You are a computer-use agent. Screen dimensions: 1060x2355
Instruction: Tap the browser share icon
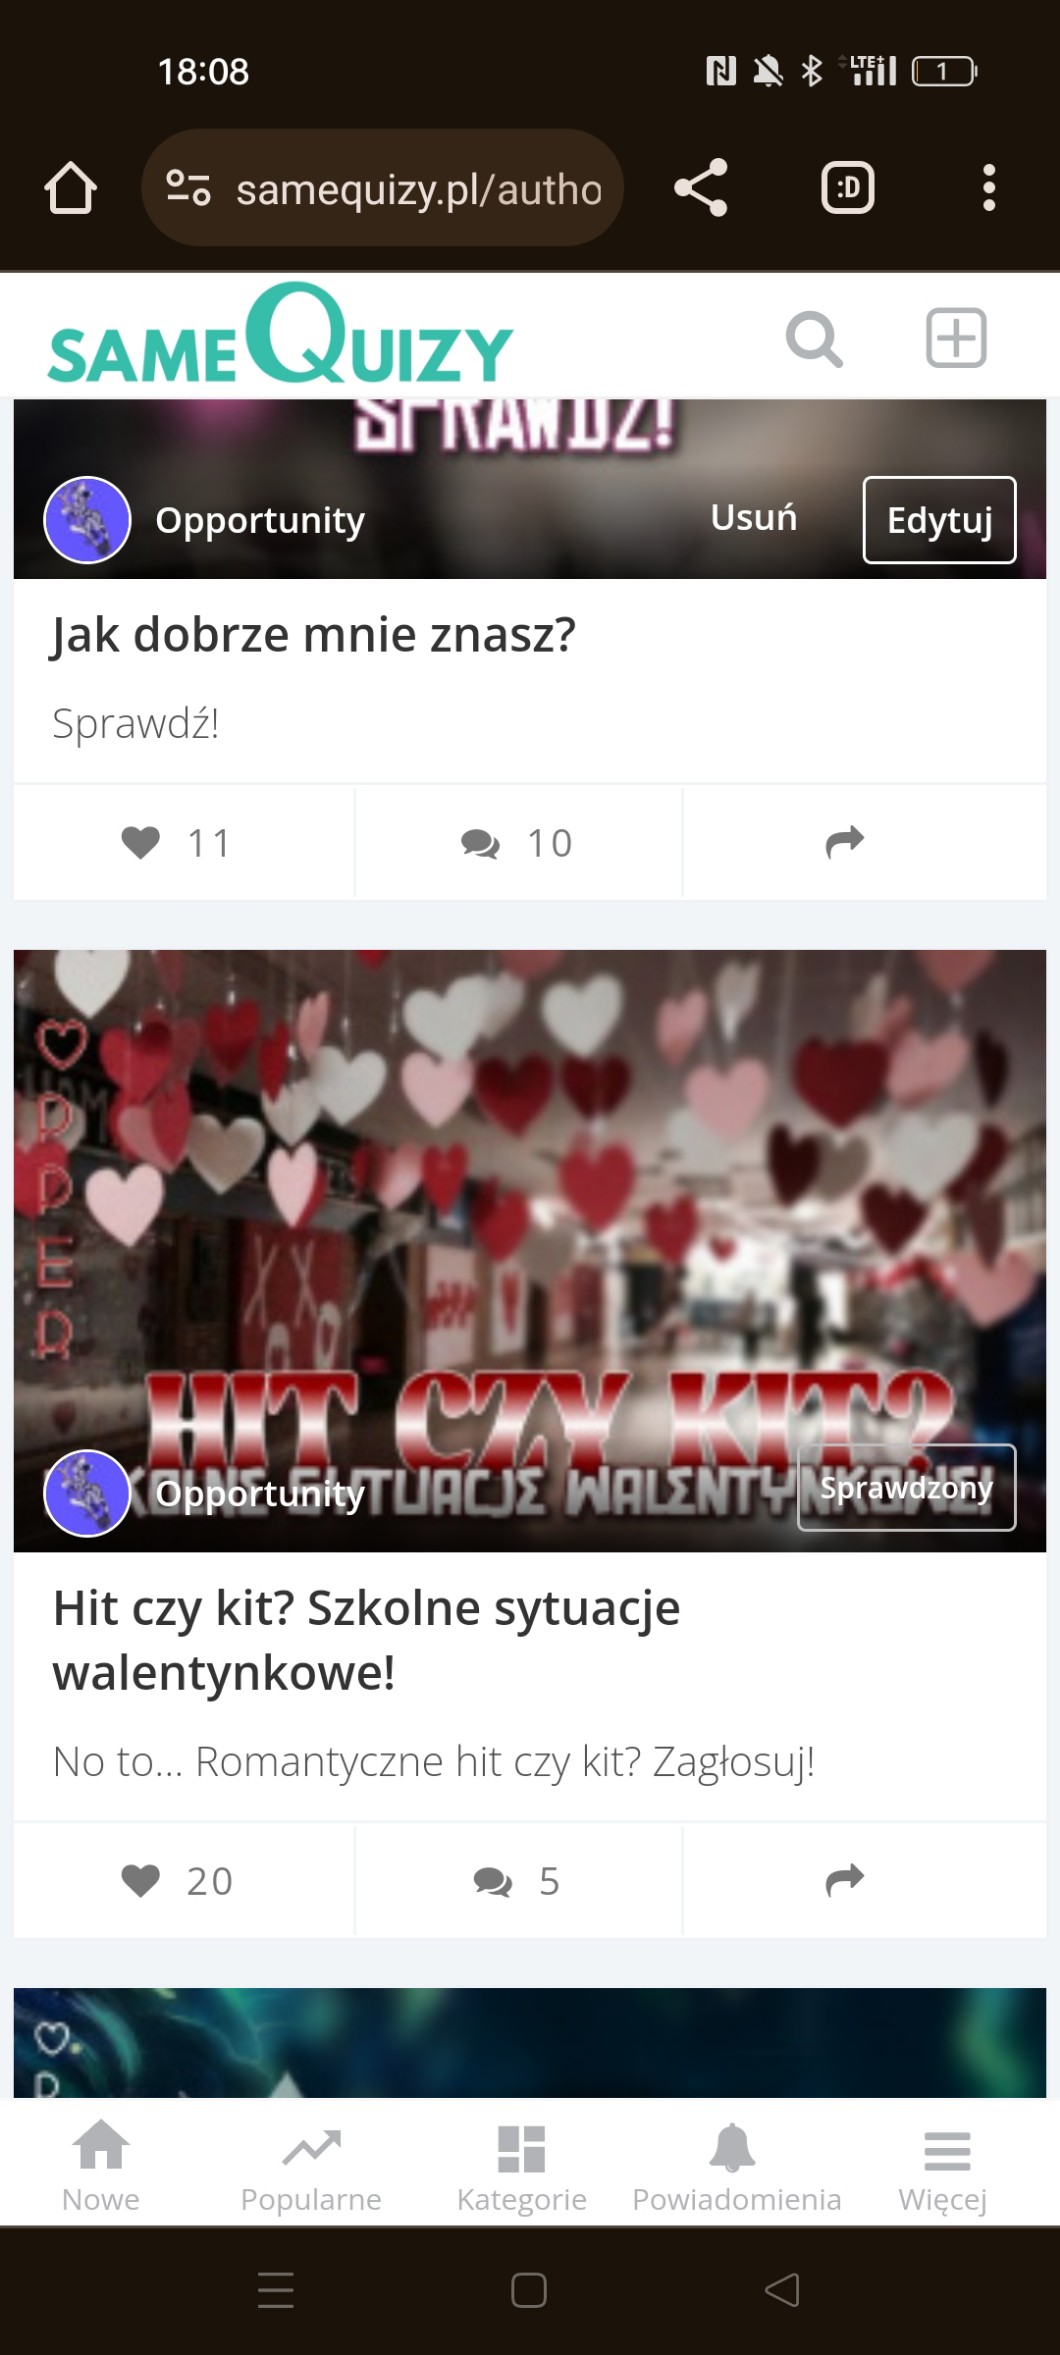(701, 188)
